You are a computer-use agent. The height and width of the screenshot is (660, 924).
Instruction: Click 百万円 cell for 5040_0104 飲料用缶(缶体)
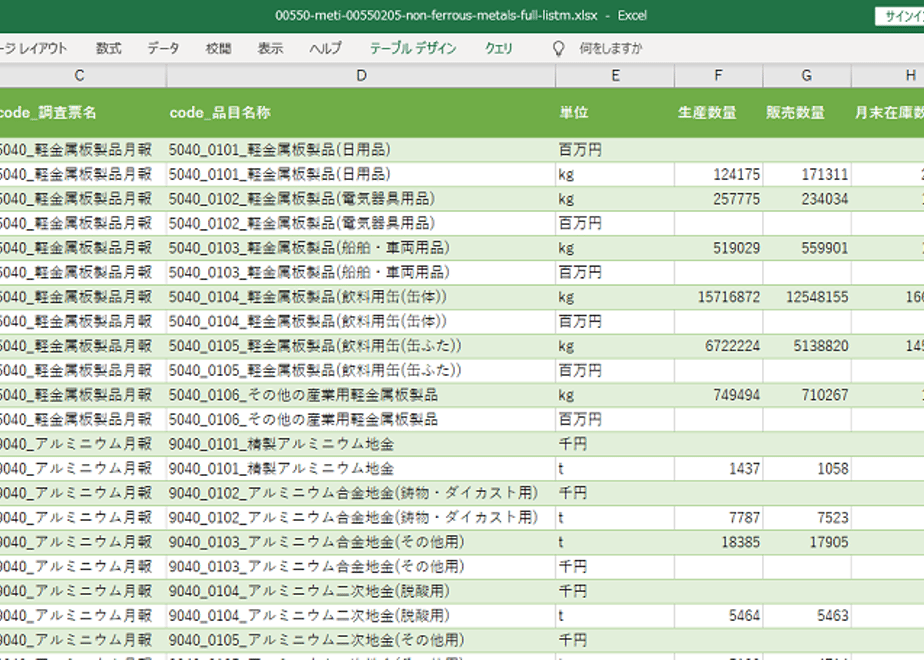tap(615, 322)
